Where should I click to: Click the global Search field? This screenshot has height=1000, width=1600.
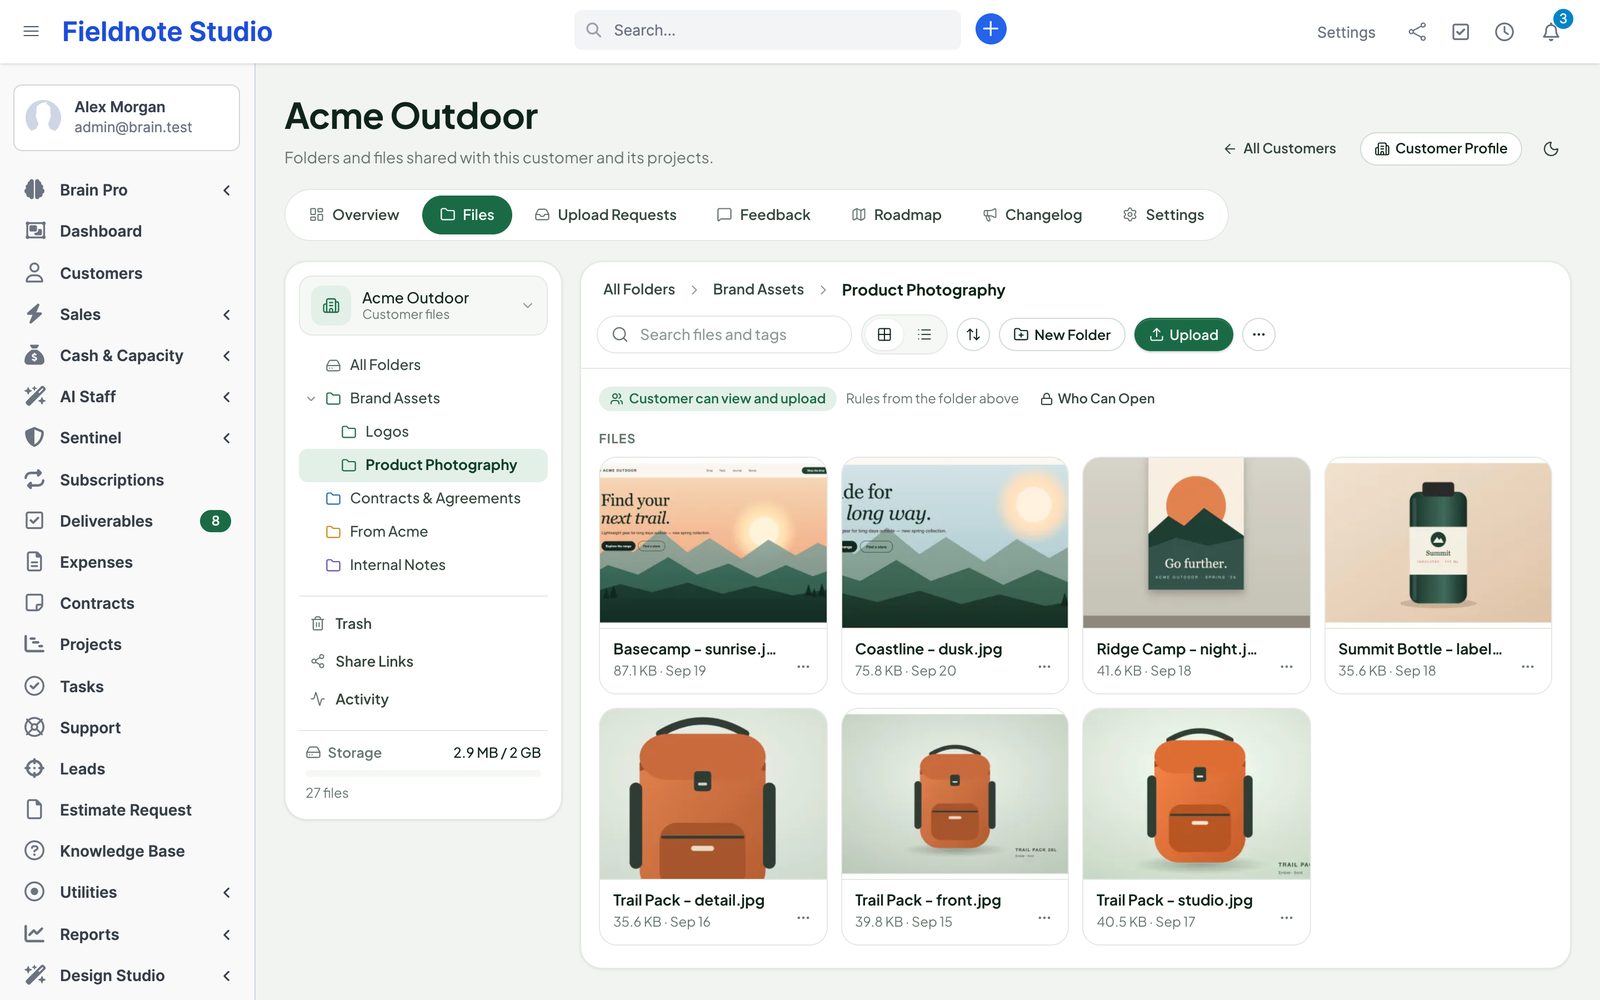[x=767, y=30]
